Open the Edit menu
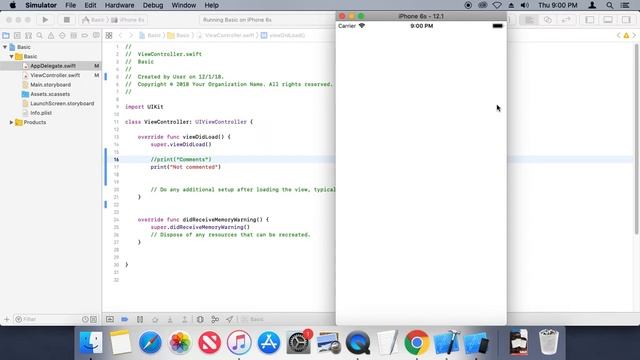The image size is (640, 360). [x=90, y=5]
